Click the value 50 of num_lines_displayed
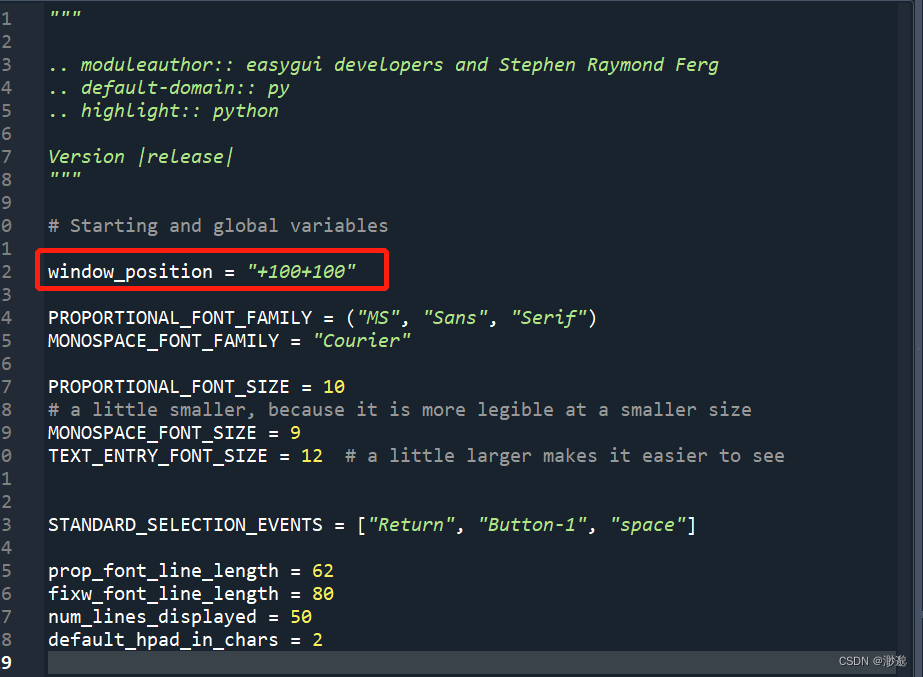The width and height of the screenshot is (923, 677). (x=301, y=617)
